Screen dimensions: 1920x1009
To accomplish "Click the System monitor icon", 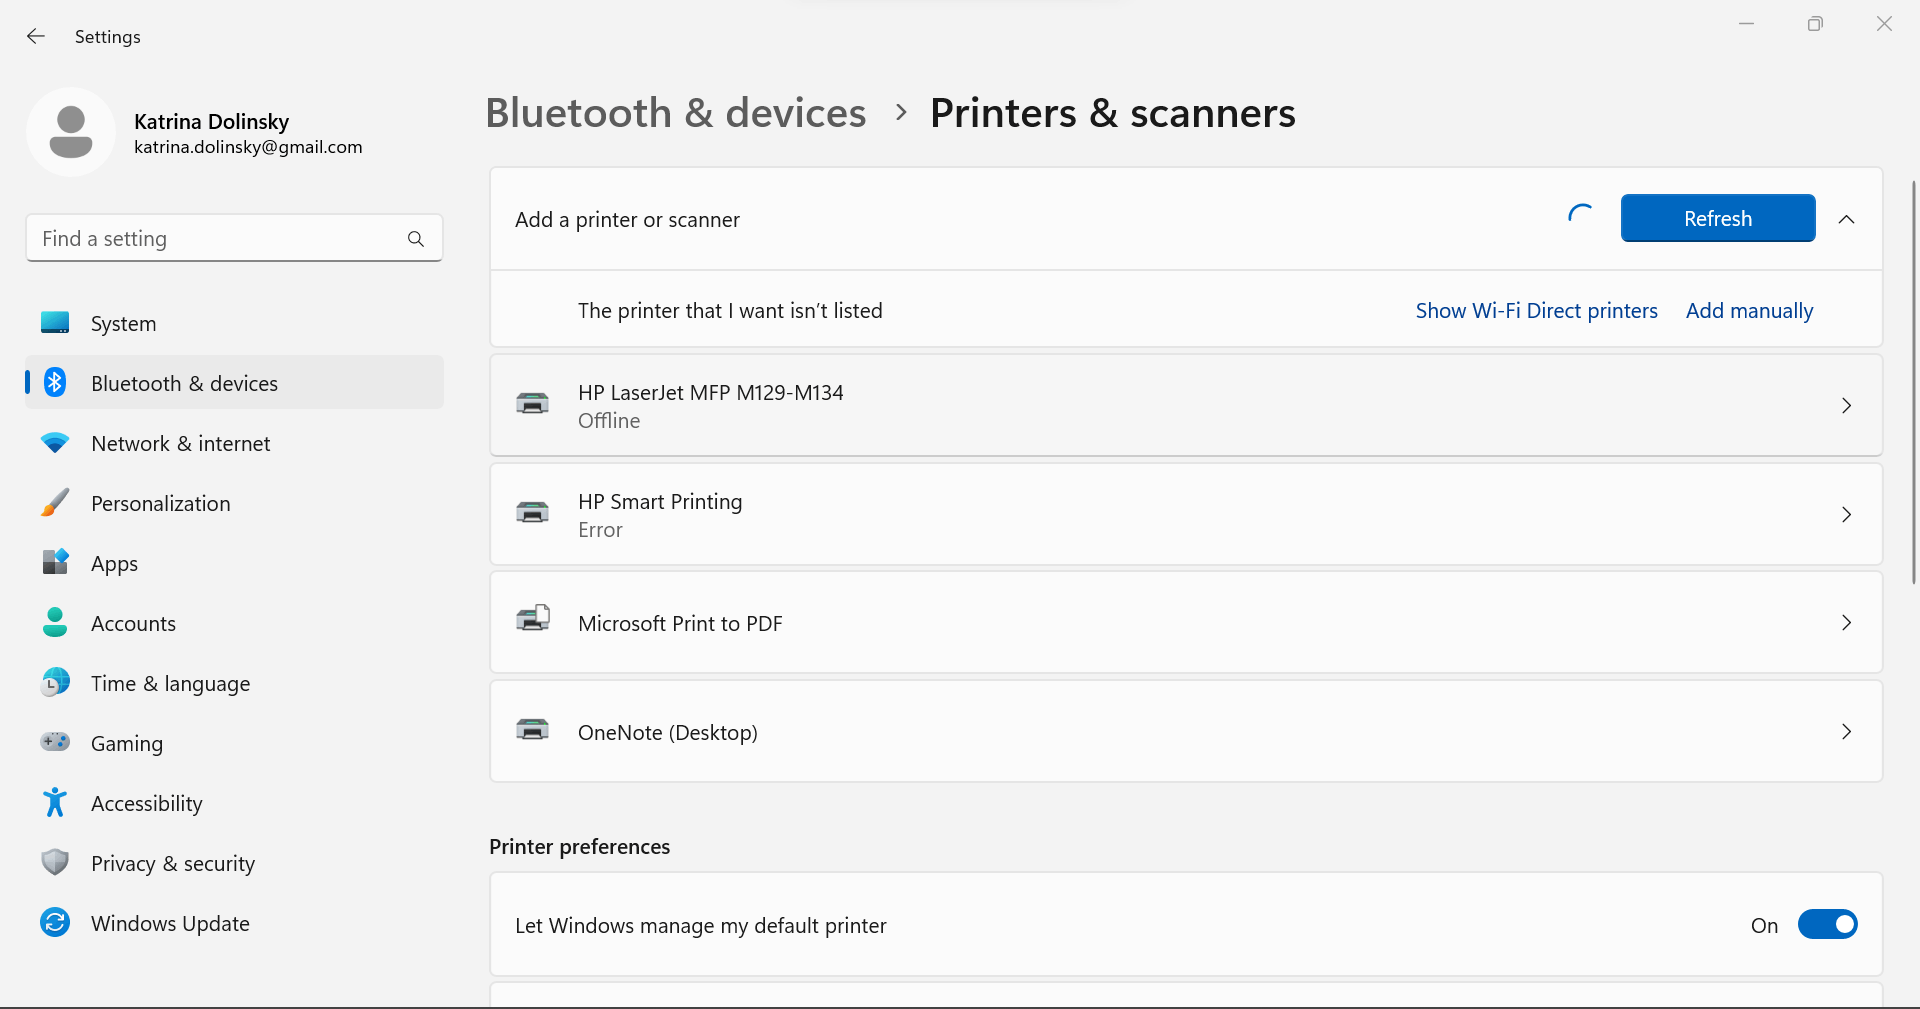I will click(55, 323).
